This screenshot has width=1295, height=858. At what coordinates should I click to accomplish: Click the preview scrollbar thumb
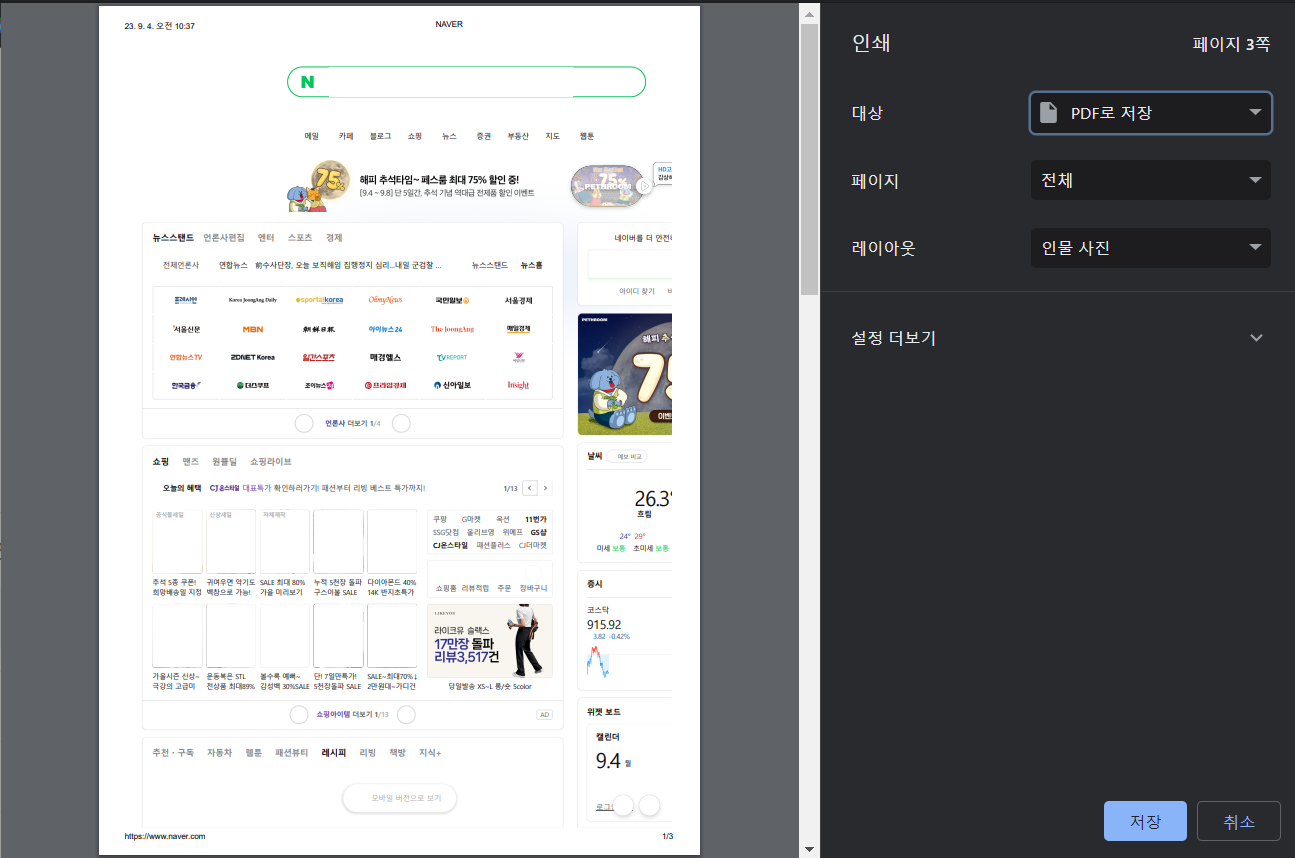809,158
